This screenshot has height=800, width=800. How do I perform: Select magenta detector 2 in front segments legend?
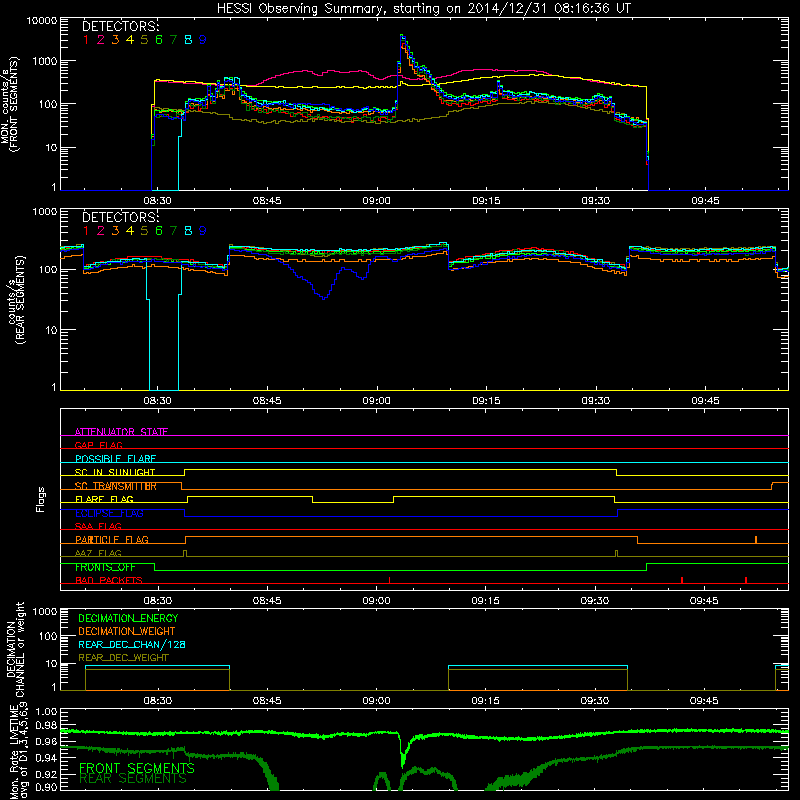point(101,40)
